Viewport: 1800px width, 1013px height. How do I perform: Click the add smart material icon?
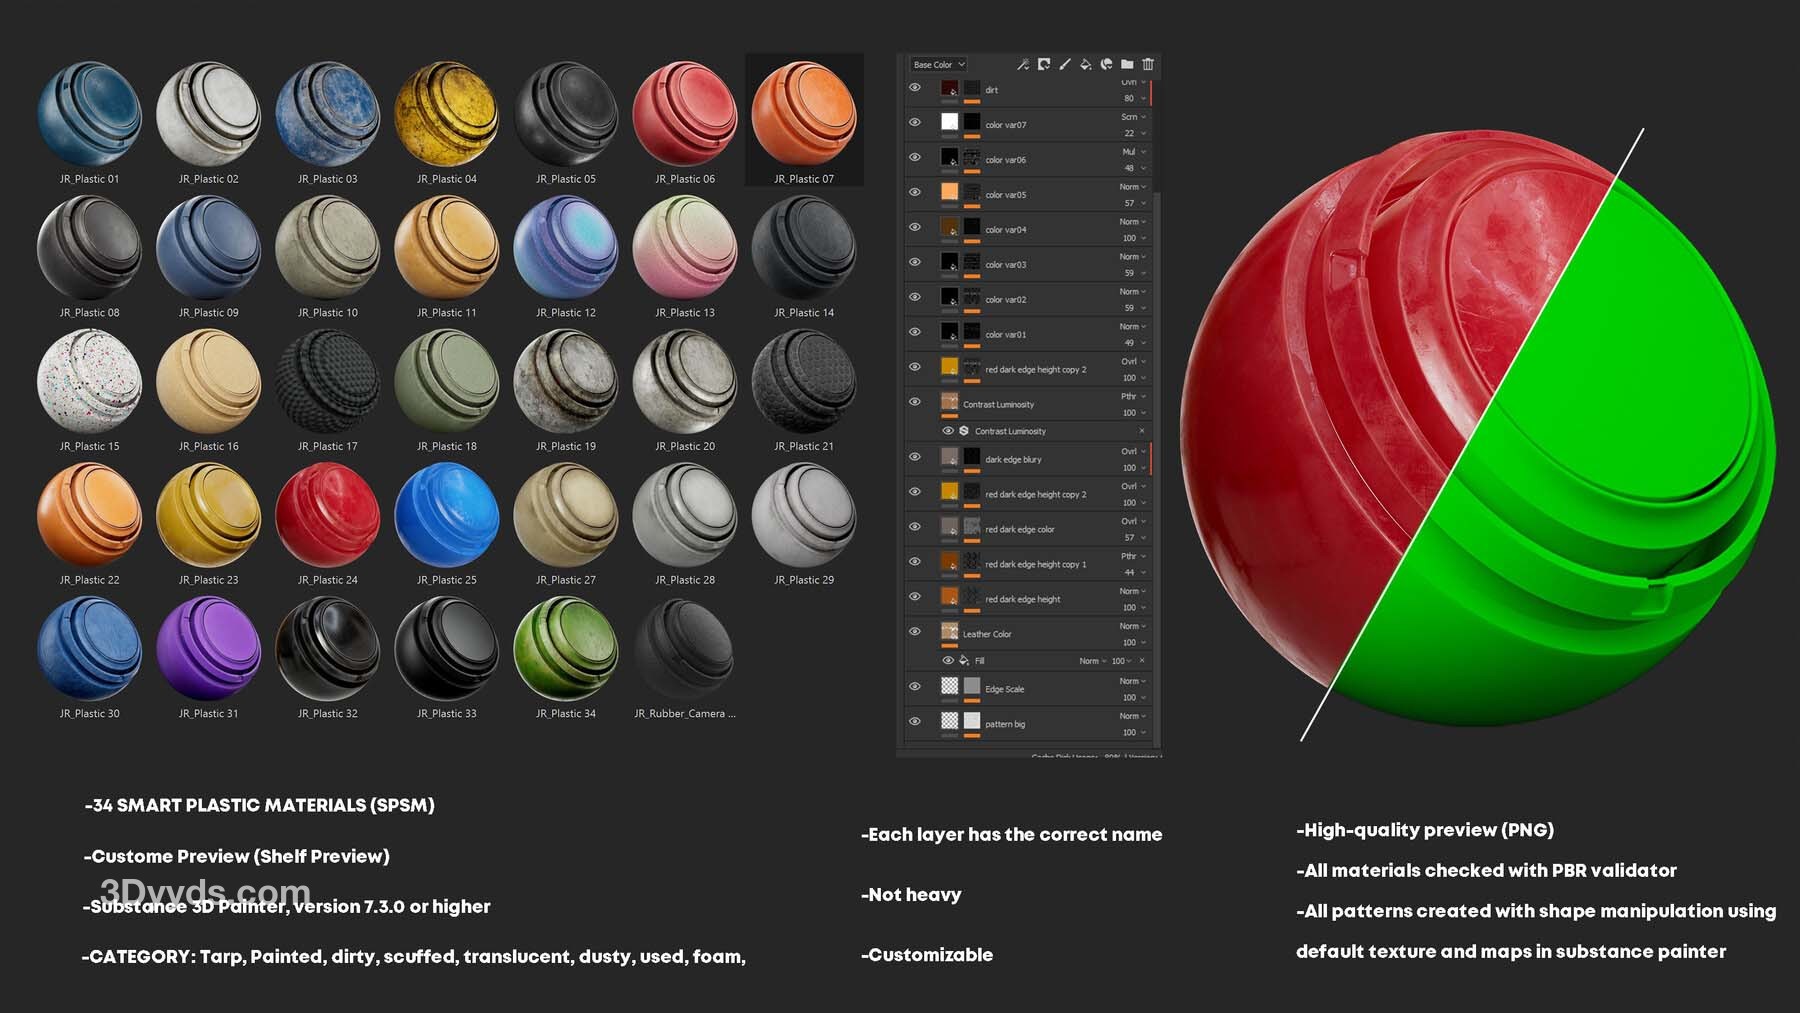[1107, 64]
